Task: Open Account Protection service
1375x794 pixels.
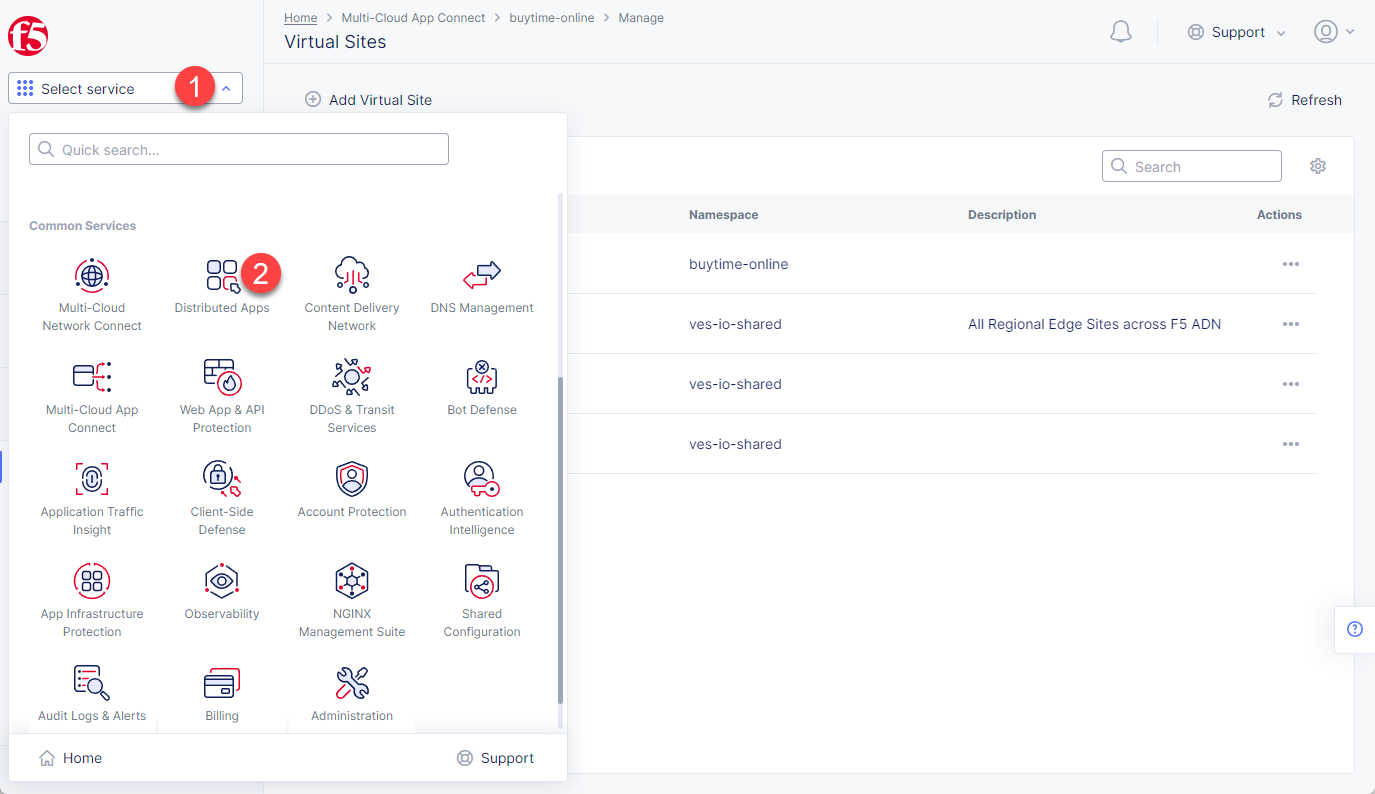Action: 352,489
